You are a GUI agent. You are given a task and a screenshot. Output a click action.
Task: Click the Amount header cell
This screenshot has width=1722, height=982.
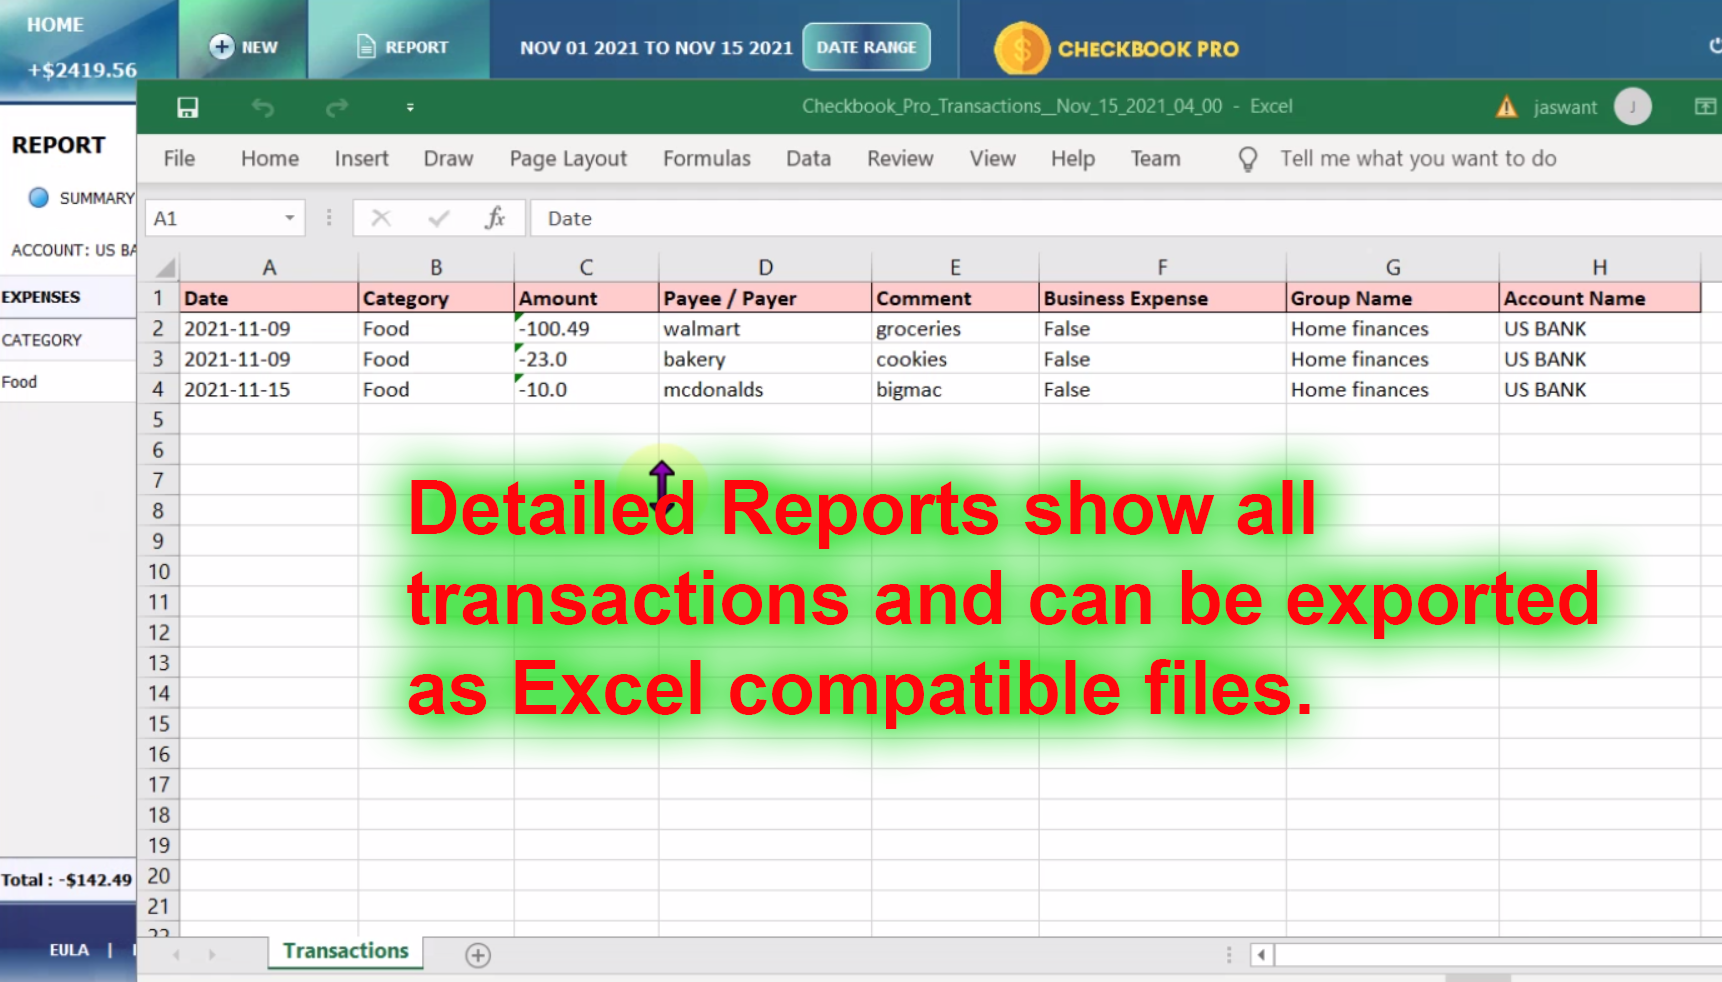[x=586, y=298]
